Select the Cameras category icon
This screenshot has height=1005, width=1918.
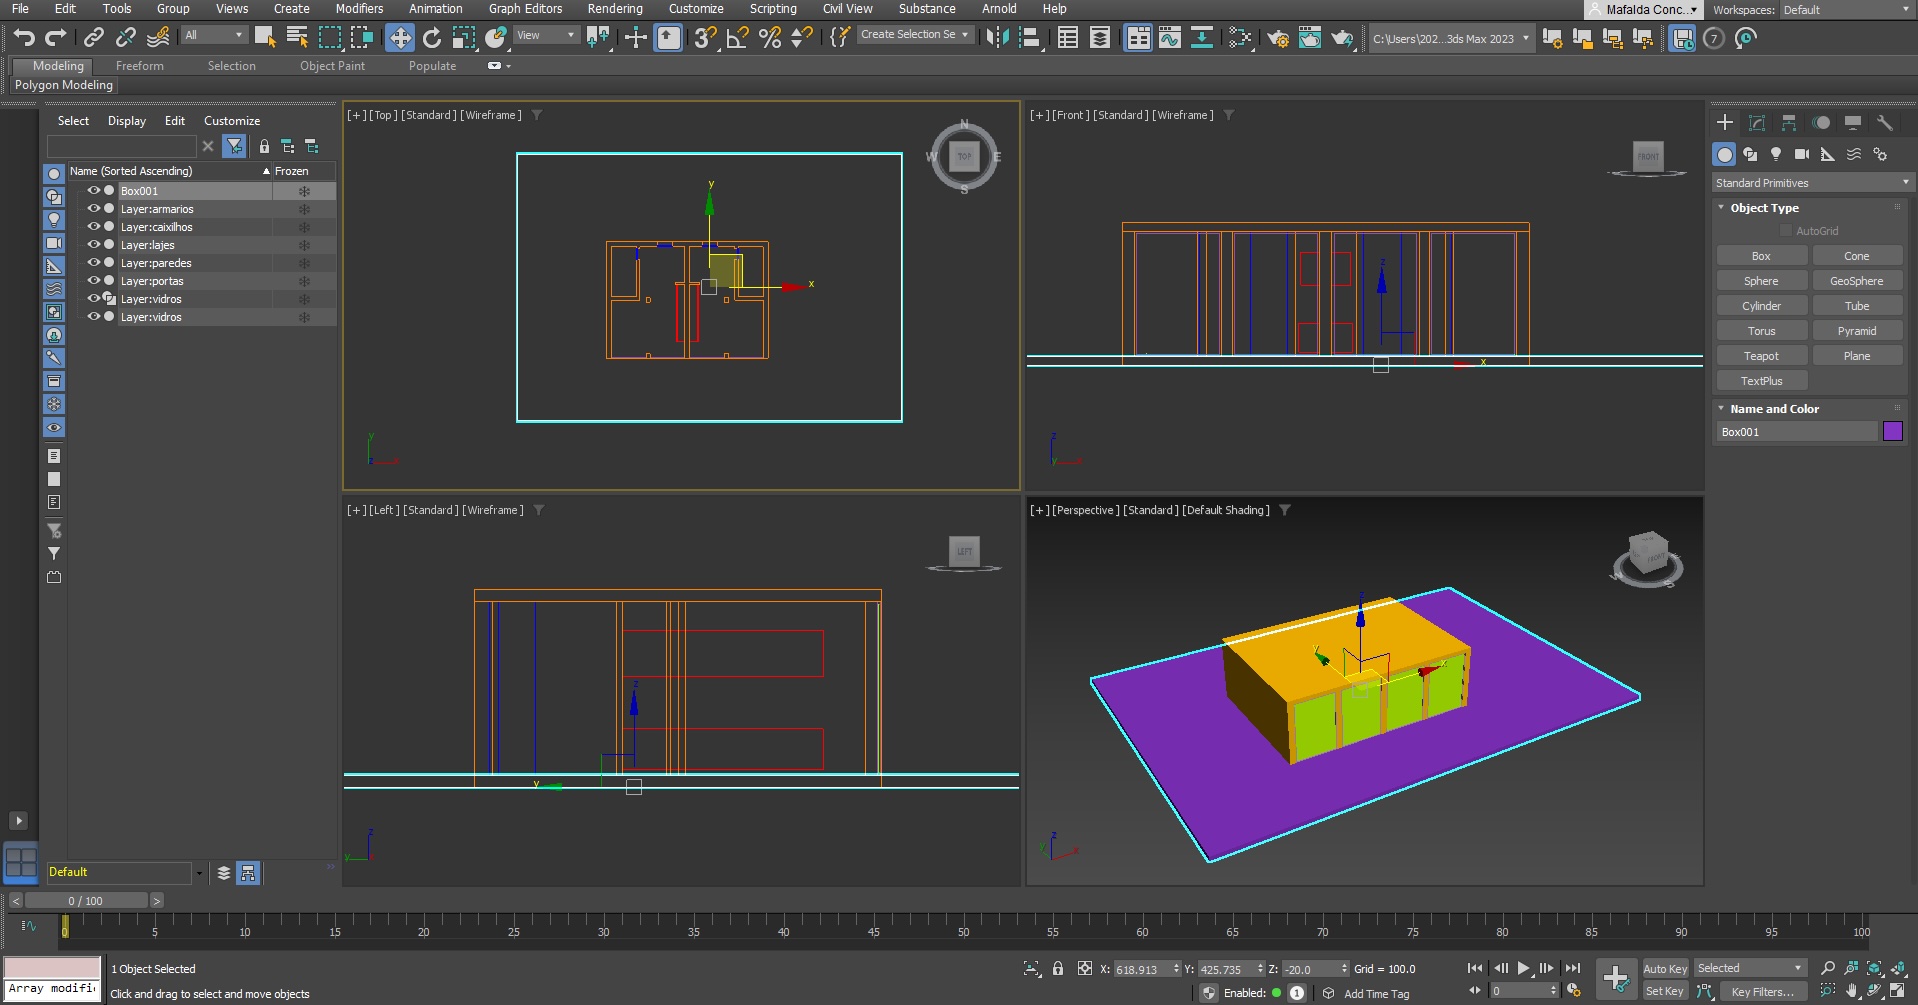pos(1801,154)
